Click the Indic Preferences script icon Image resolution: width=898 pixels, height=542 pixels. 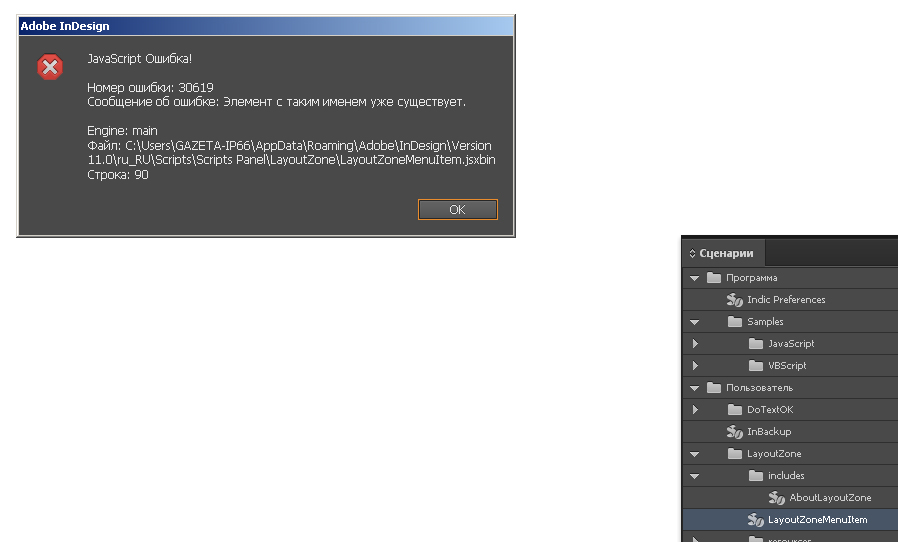coord(735,300)
